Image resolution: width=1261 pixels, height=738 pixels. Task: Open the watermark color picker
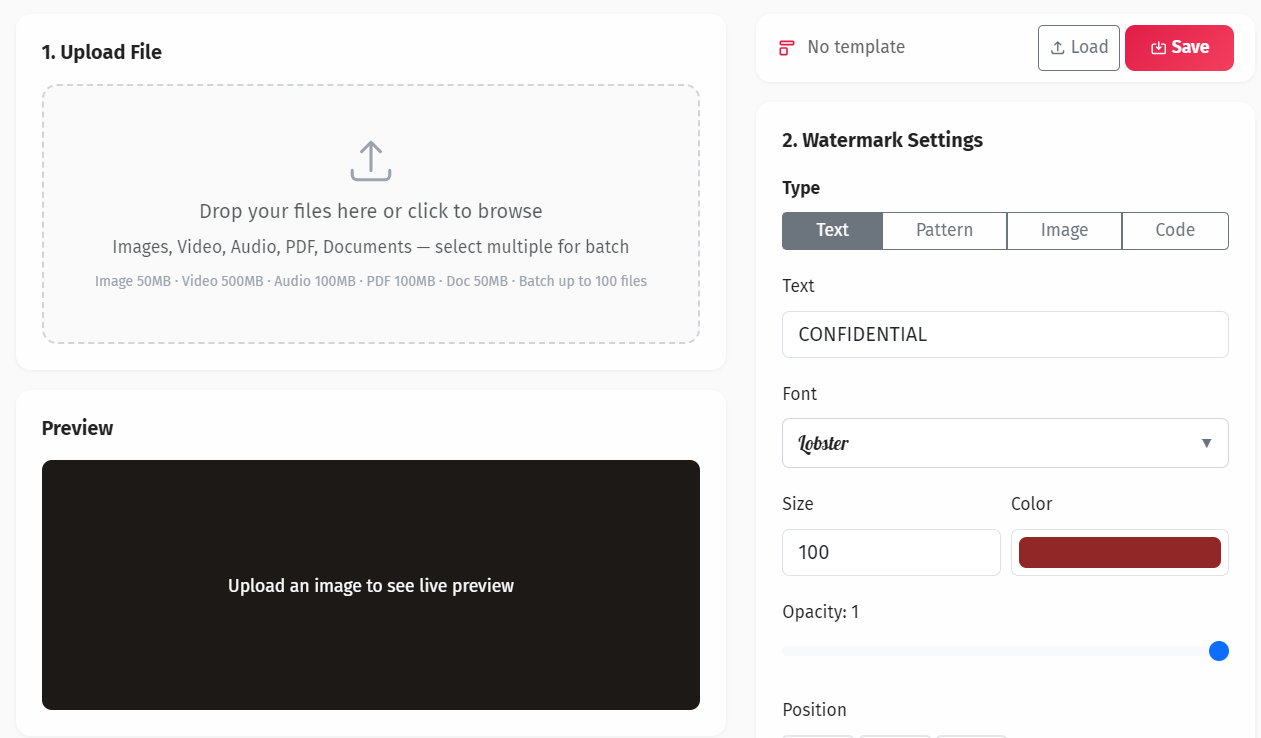pyautogui.click(x=1119, y=551)
